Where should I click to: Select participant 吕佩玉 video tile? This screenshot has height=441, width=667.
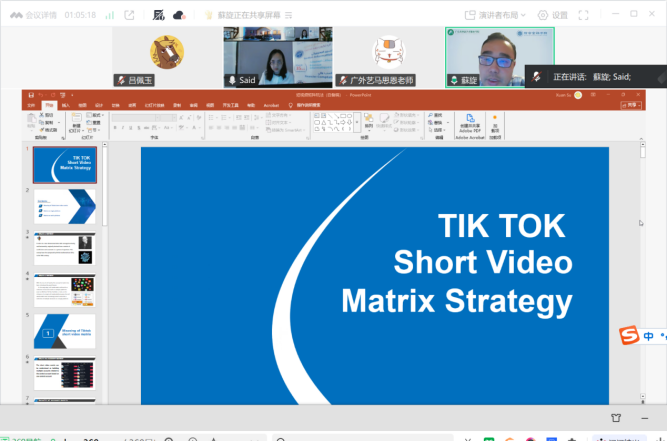tap(167, 57)
